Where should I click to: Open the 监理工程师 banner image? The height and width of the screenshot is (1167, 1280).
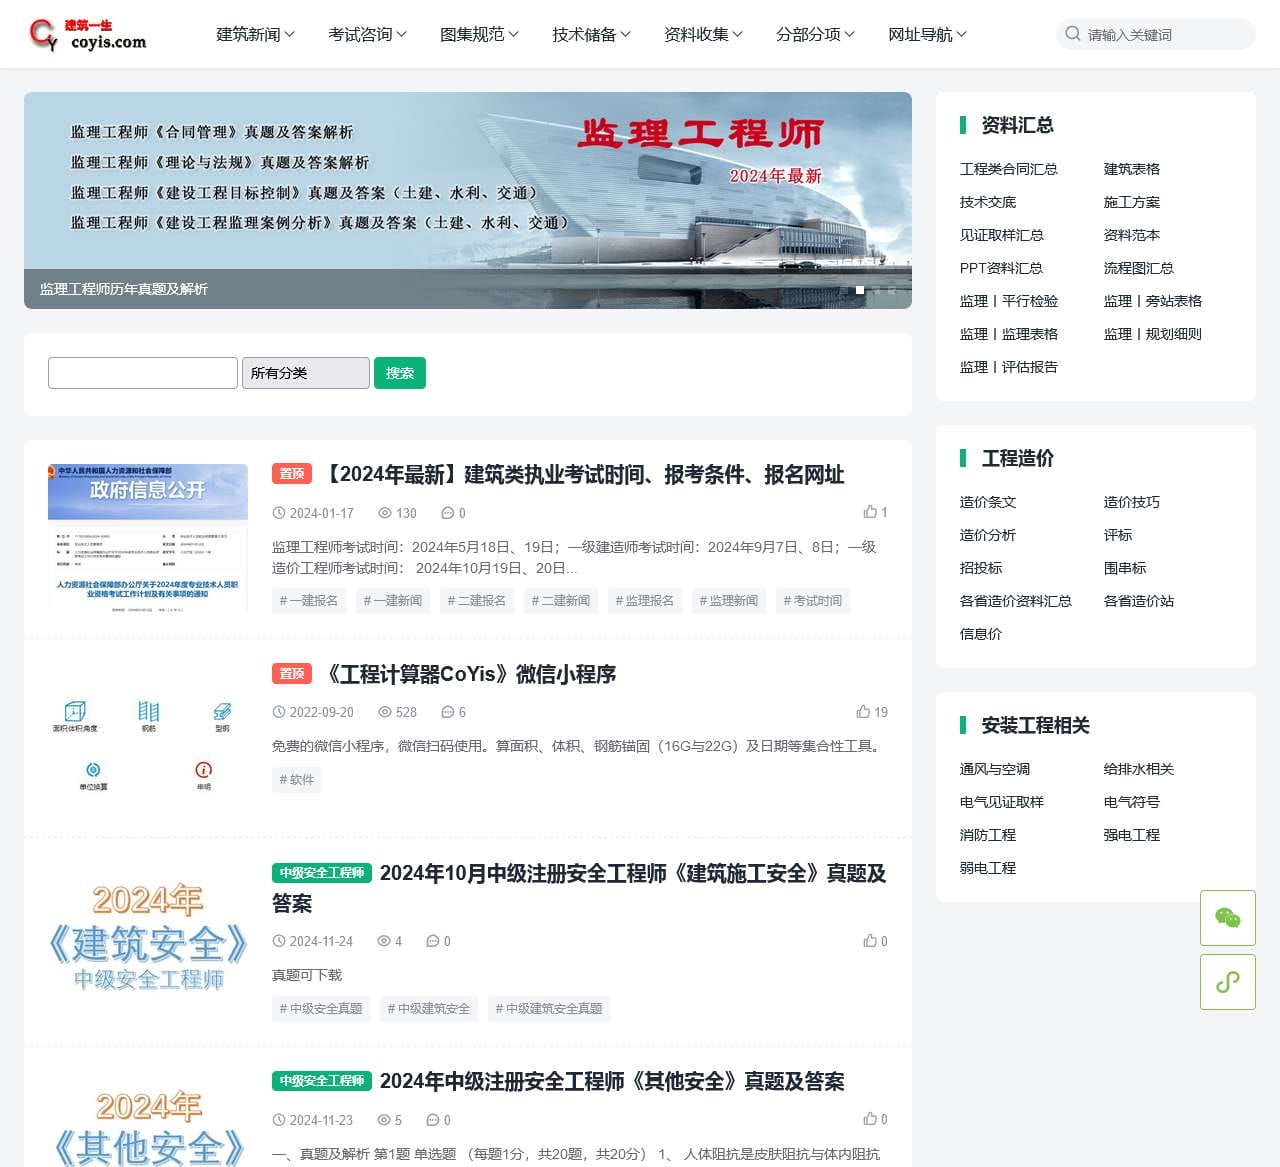pos(468,200)
